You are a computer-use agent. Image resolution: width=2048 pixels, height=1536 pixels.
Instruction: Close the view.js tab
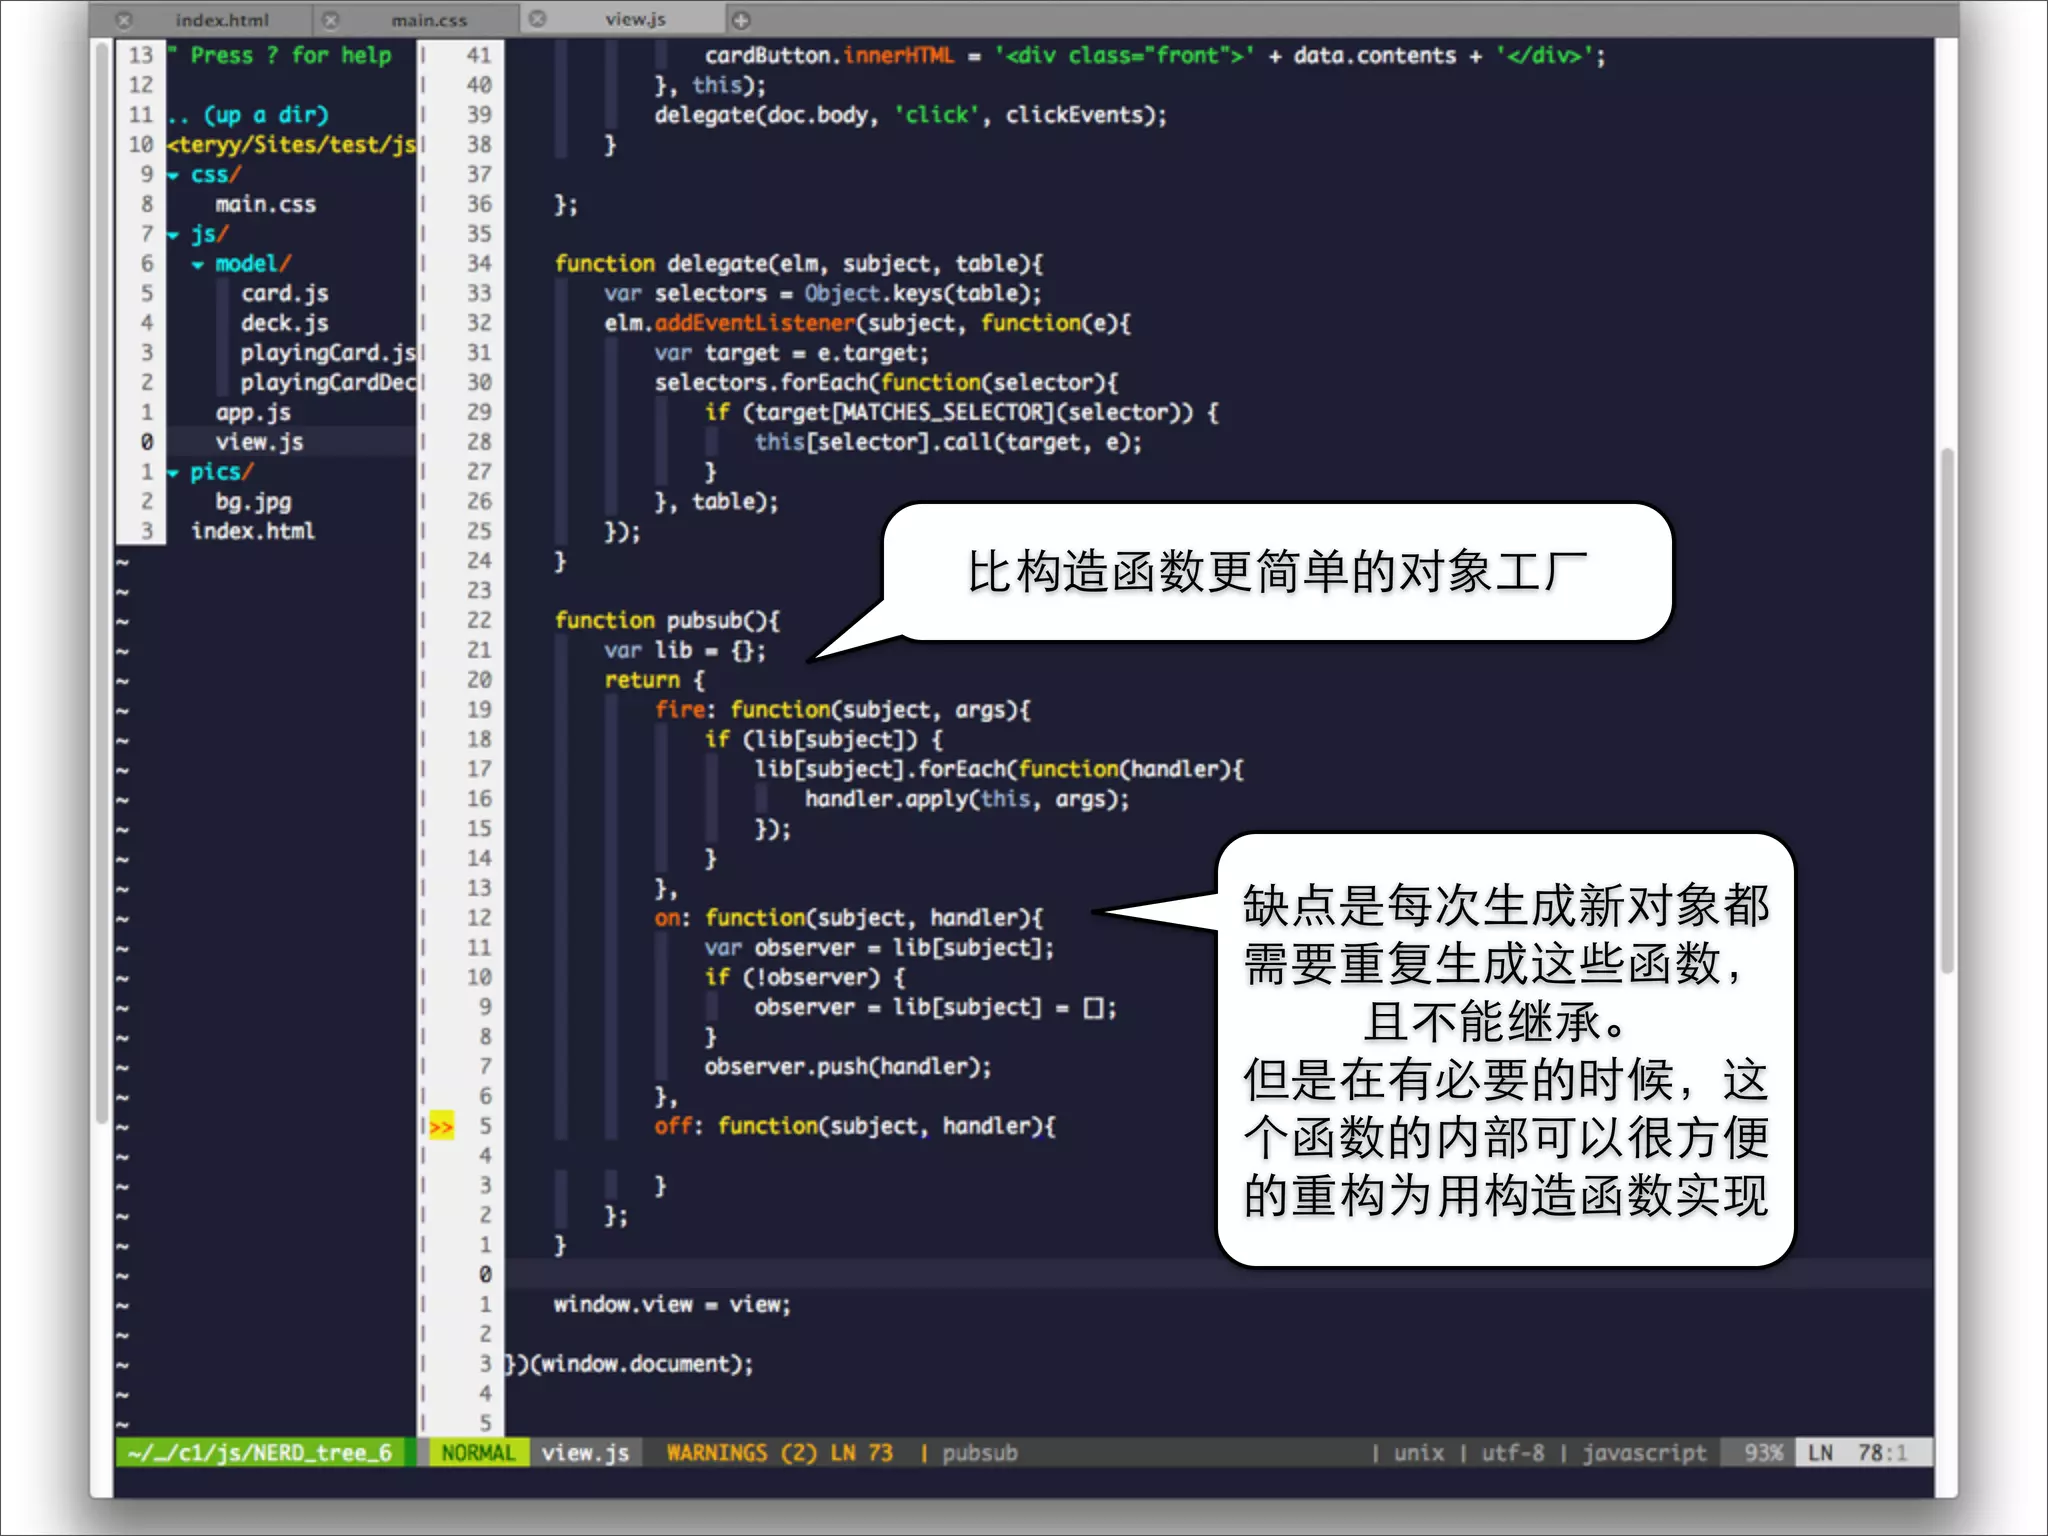tap(538, 19)
